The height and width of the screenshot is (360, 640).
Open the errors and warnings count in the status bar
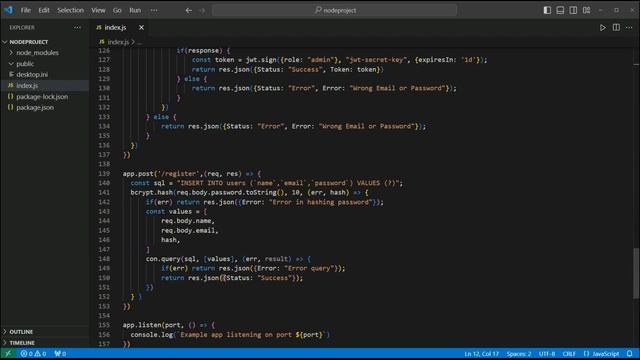click(x=33, y=353)
